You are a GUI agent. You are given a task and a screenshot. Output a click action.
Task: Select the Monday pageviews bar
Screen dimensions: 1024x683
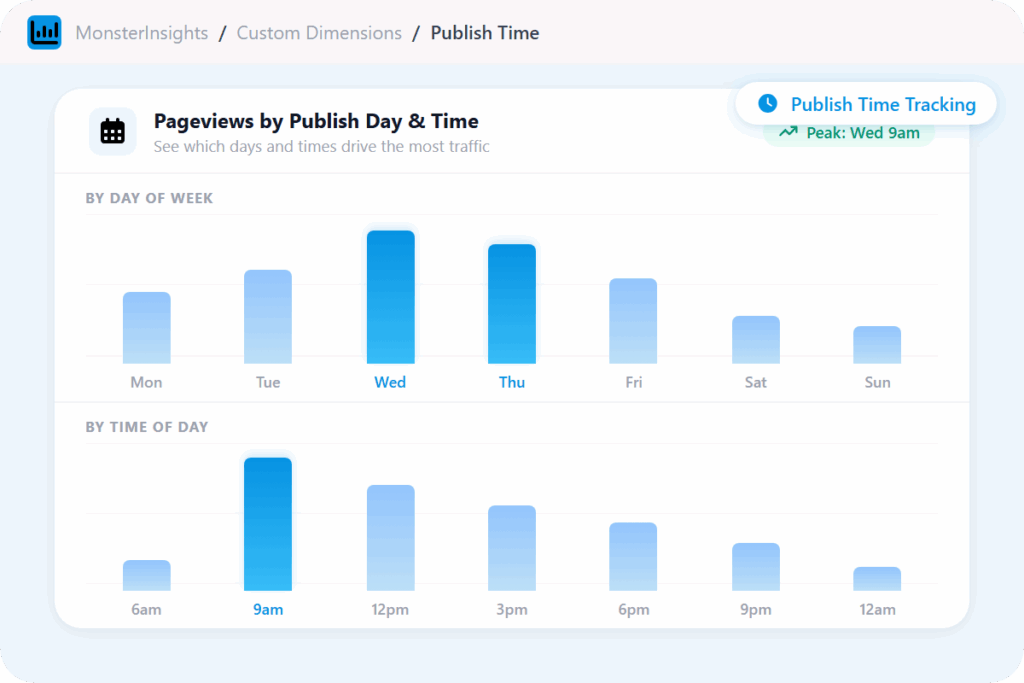click(x=147, y=328)
